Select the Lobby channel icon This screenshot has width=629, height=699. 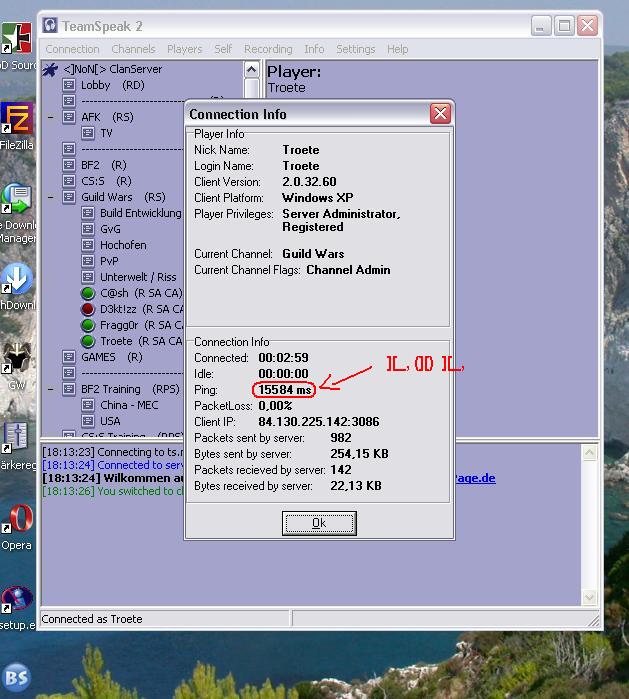tap(69, 86)
